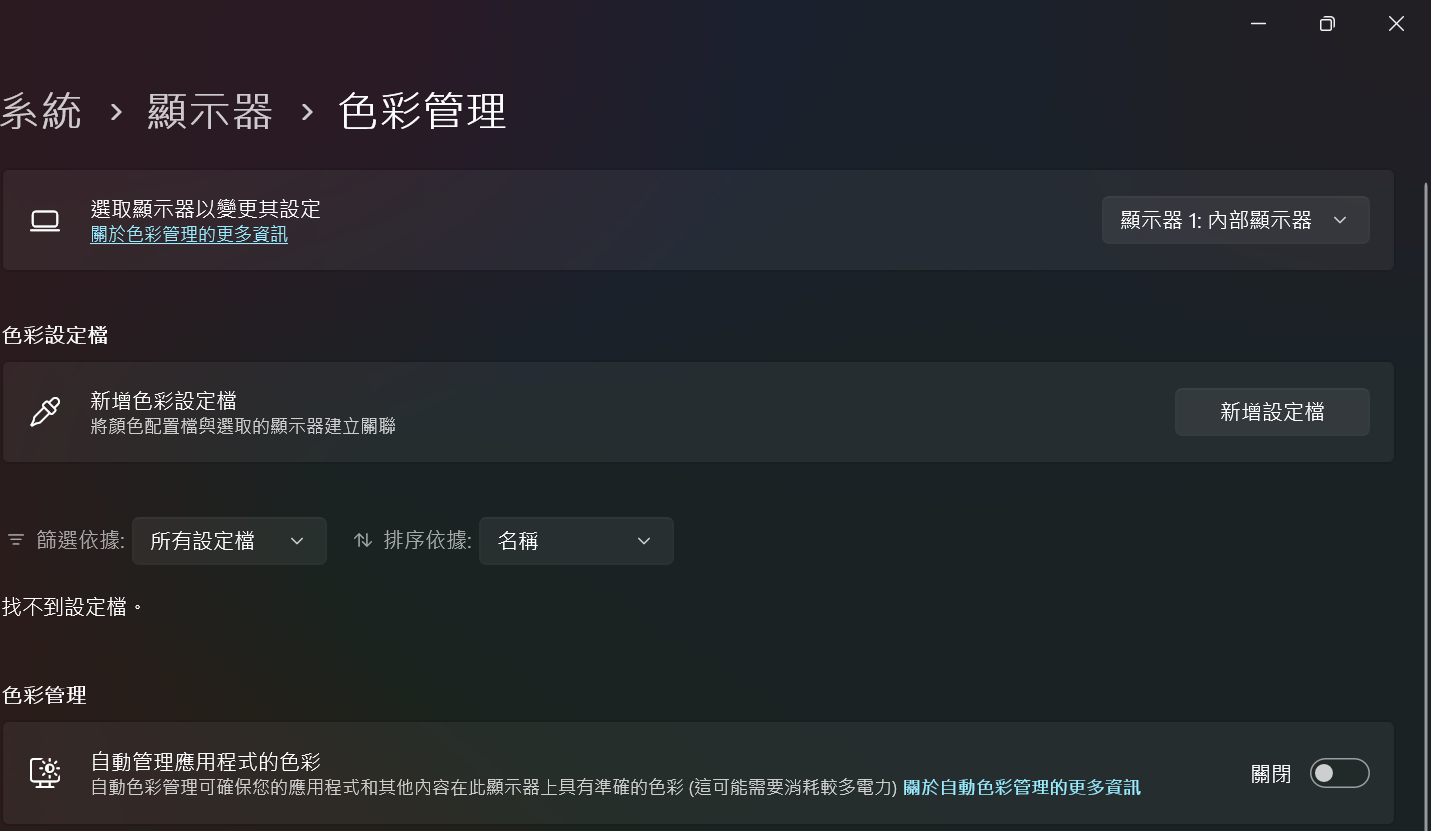Go back to 系統 breadcrumb
The height and width of the screenshot is (831, 1431).
coord(41,111)
